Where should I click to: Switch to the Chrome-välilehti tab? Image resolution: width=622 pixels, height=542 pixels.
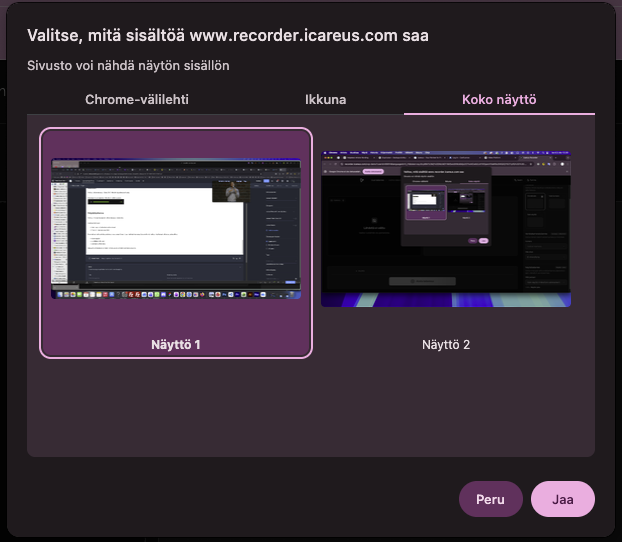click(x=136, y=99)
